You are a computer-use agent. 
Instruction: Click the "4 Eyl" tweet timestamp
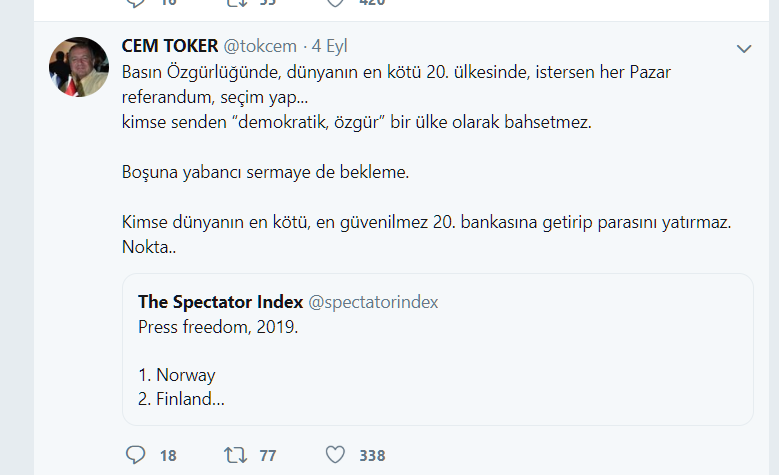click(330, 47)
